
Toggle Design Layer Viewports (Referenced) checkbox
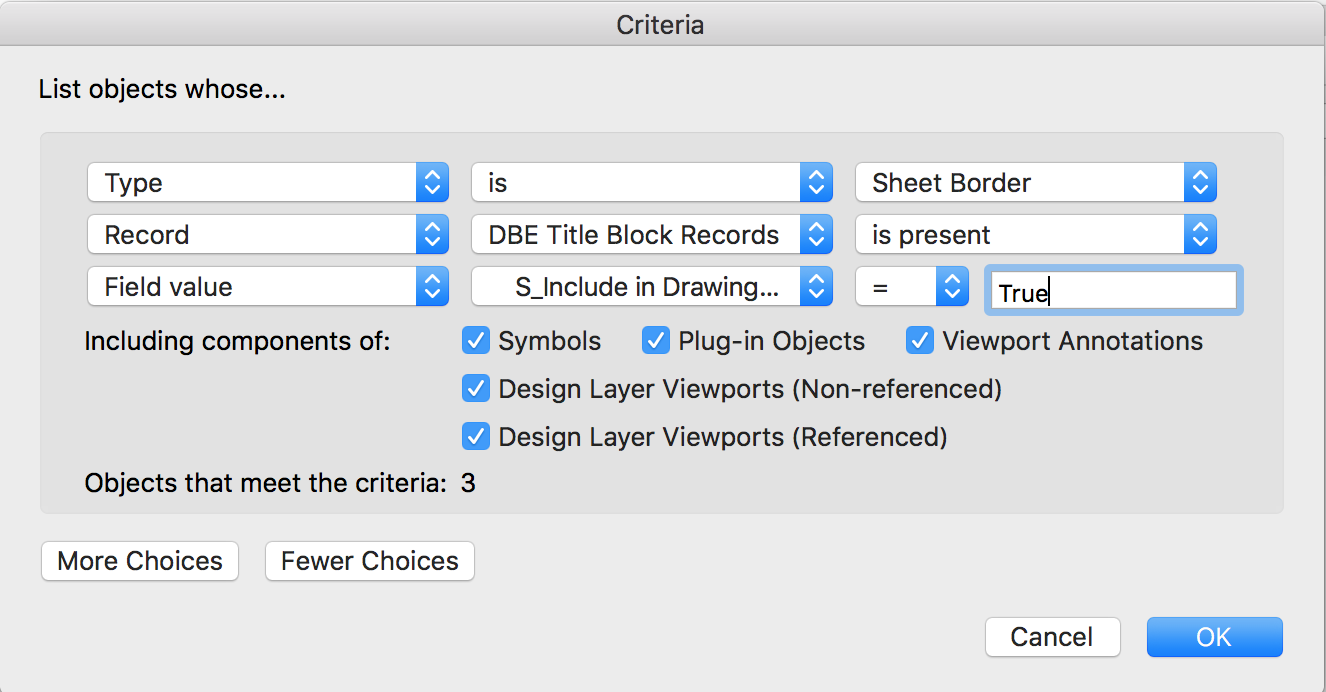click(476, 436)
